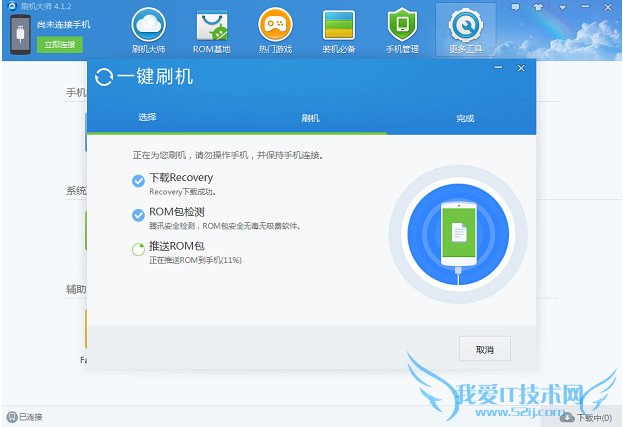
Task: Click the Recovery下载成功 text
Action: [182, 192]
